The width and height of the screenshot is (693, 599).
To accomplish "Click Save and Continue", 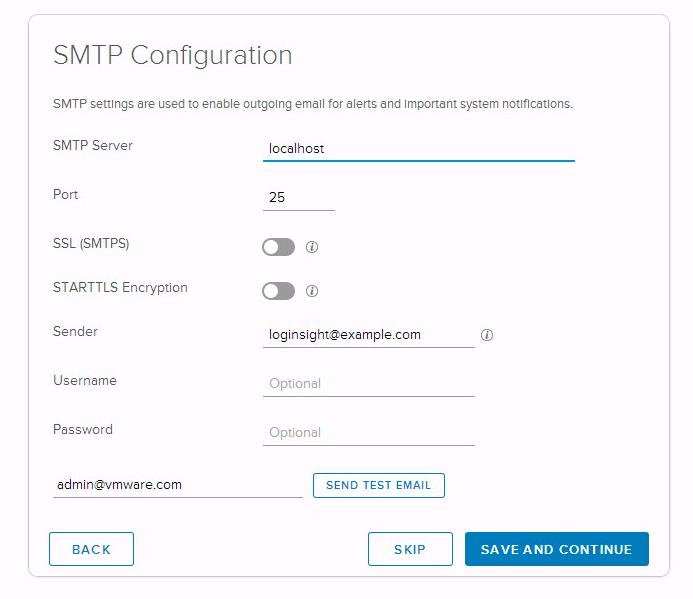I will click(x=556, y=549).
